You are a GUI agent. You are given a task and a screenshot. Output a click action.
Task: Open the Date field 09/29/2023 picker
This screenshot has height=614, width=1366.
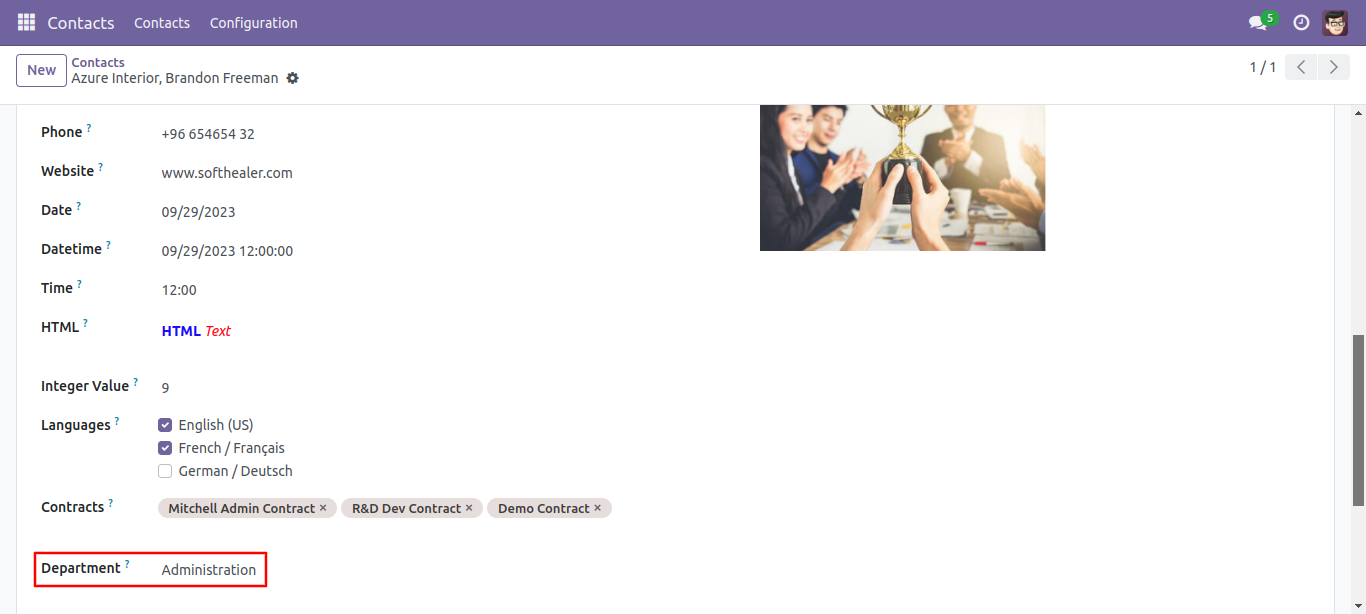click(x=199, y=212)
